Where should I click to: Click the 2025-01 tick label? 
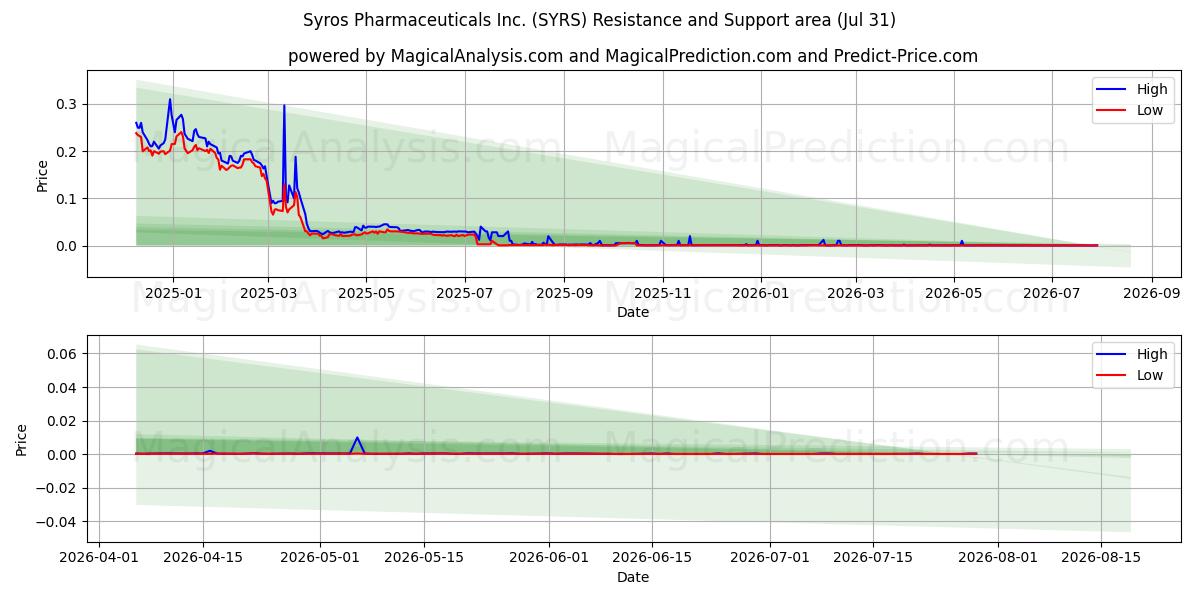[172, 293]
